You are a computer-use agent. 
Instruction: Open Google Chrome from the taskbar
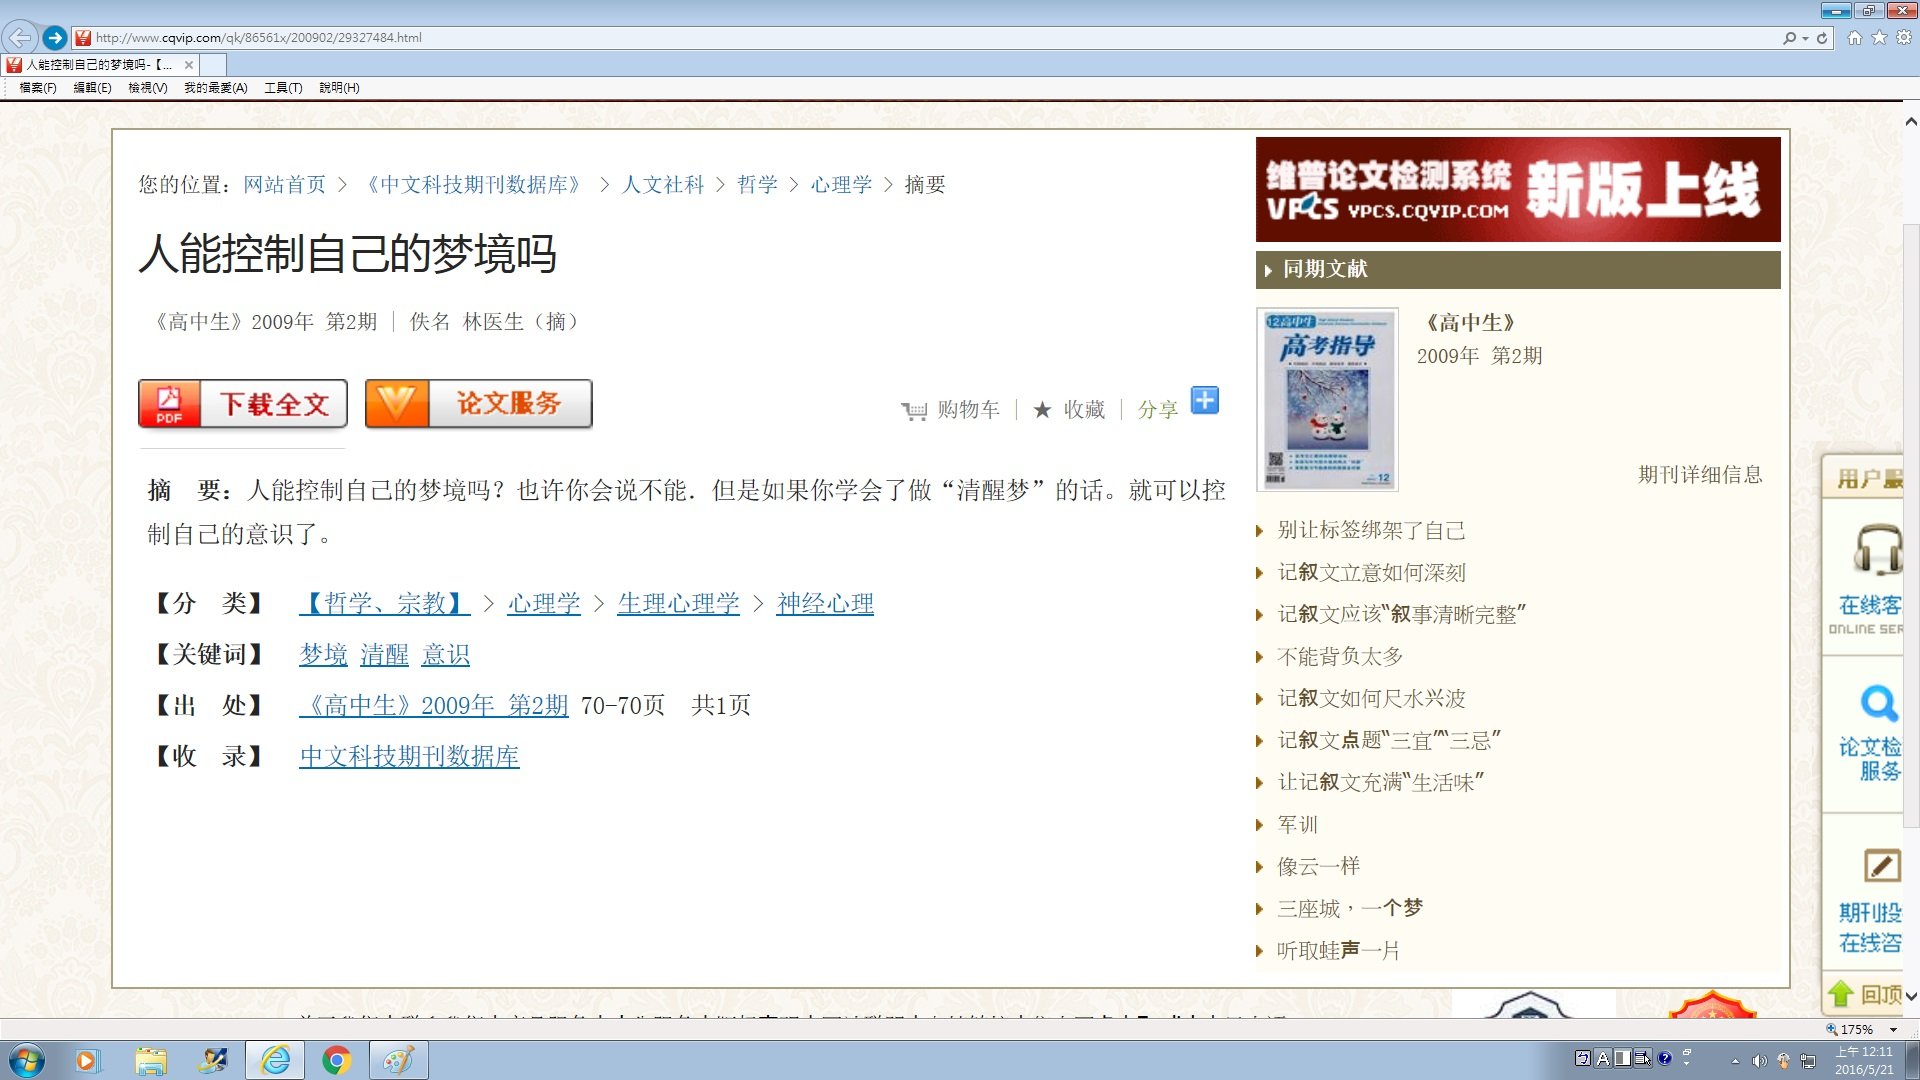[337, 1060]
